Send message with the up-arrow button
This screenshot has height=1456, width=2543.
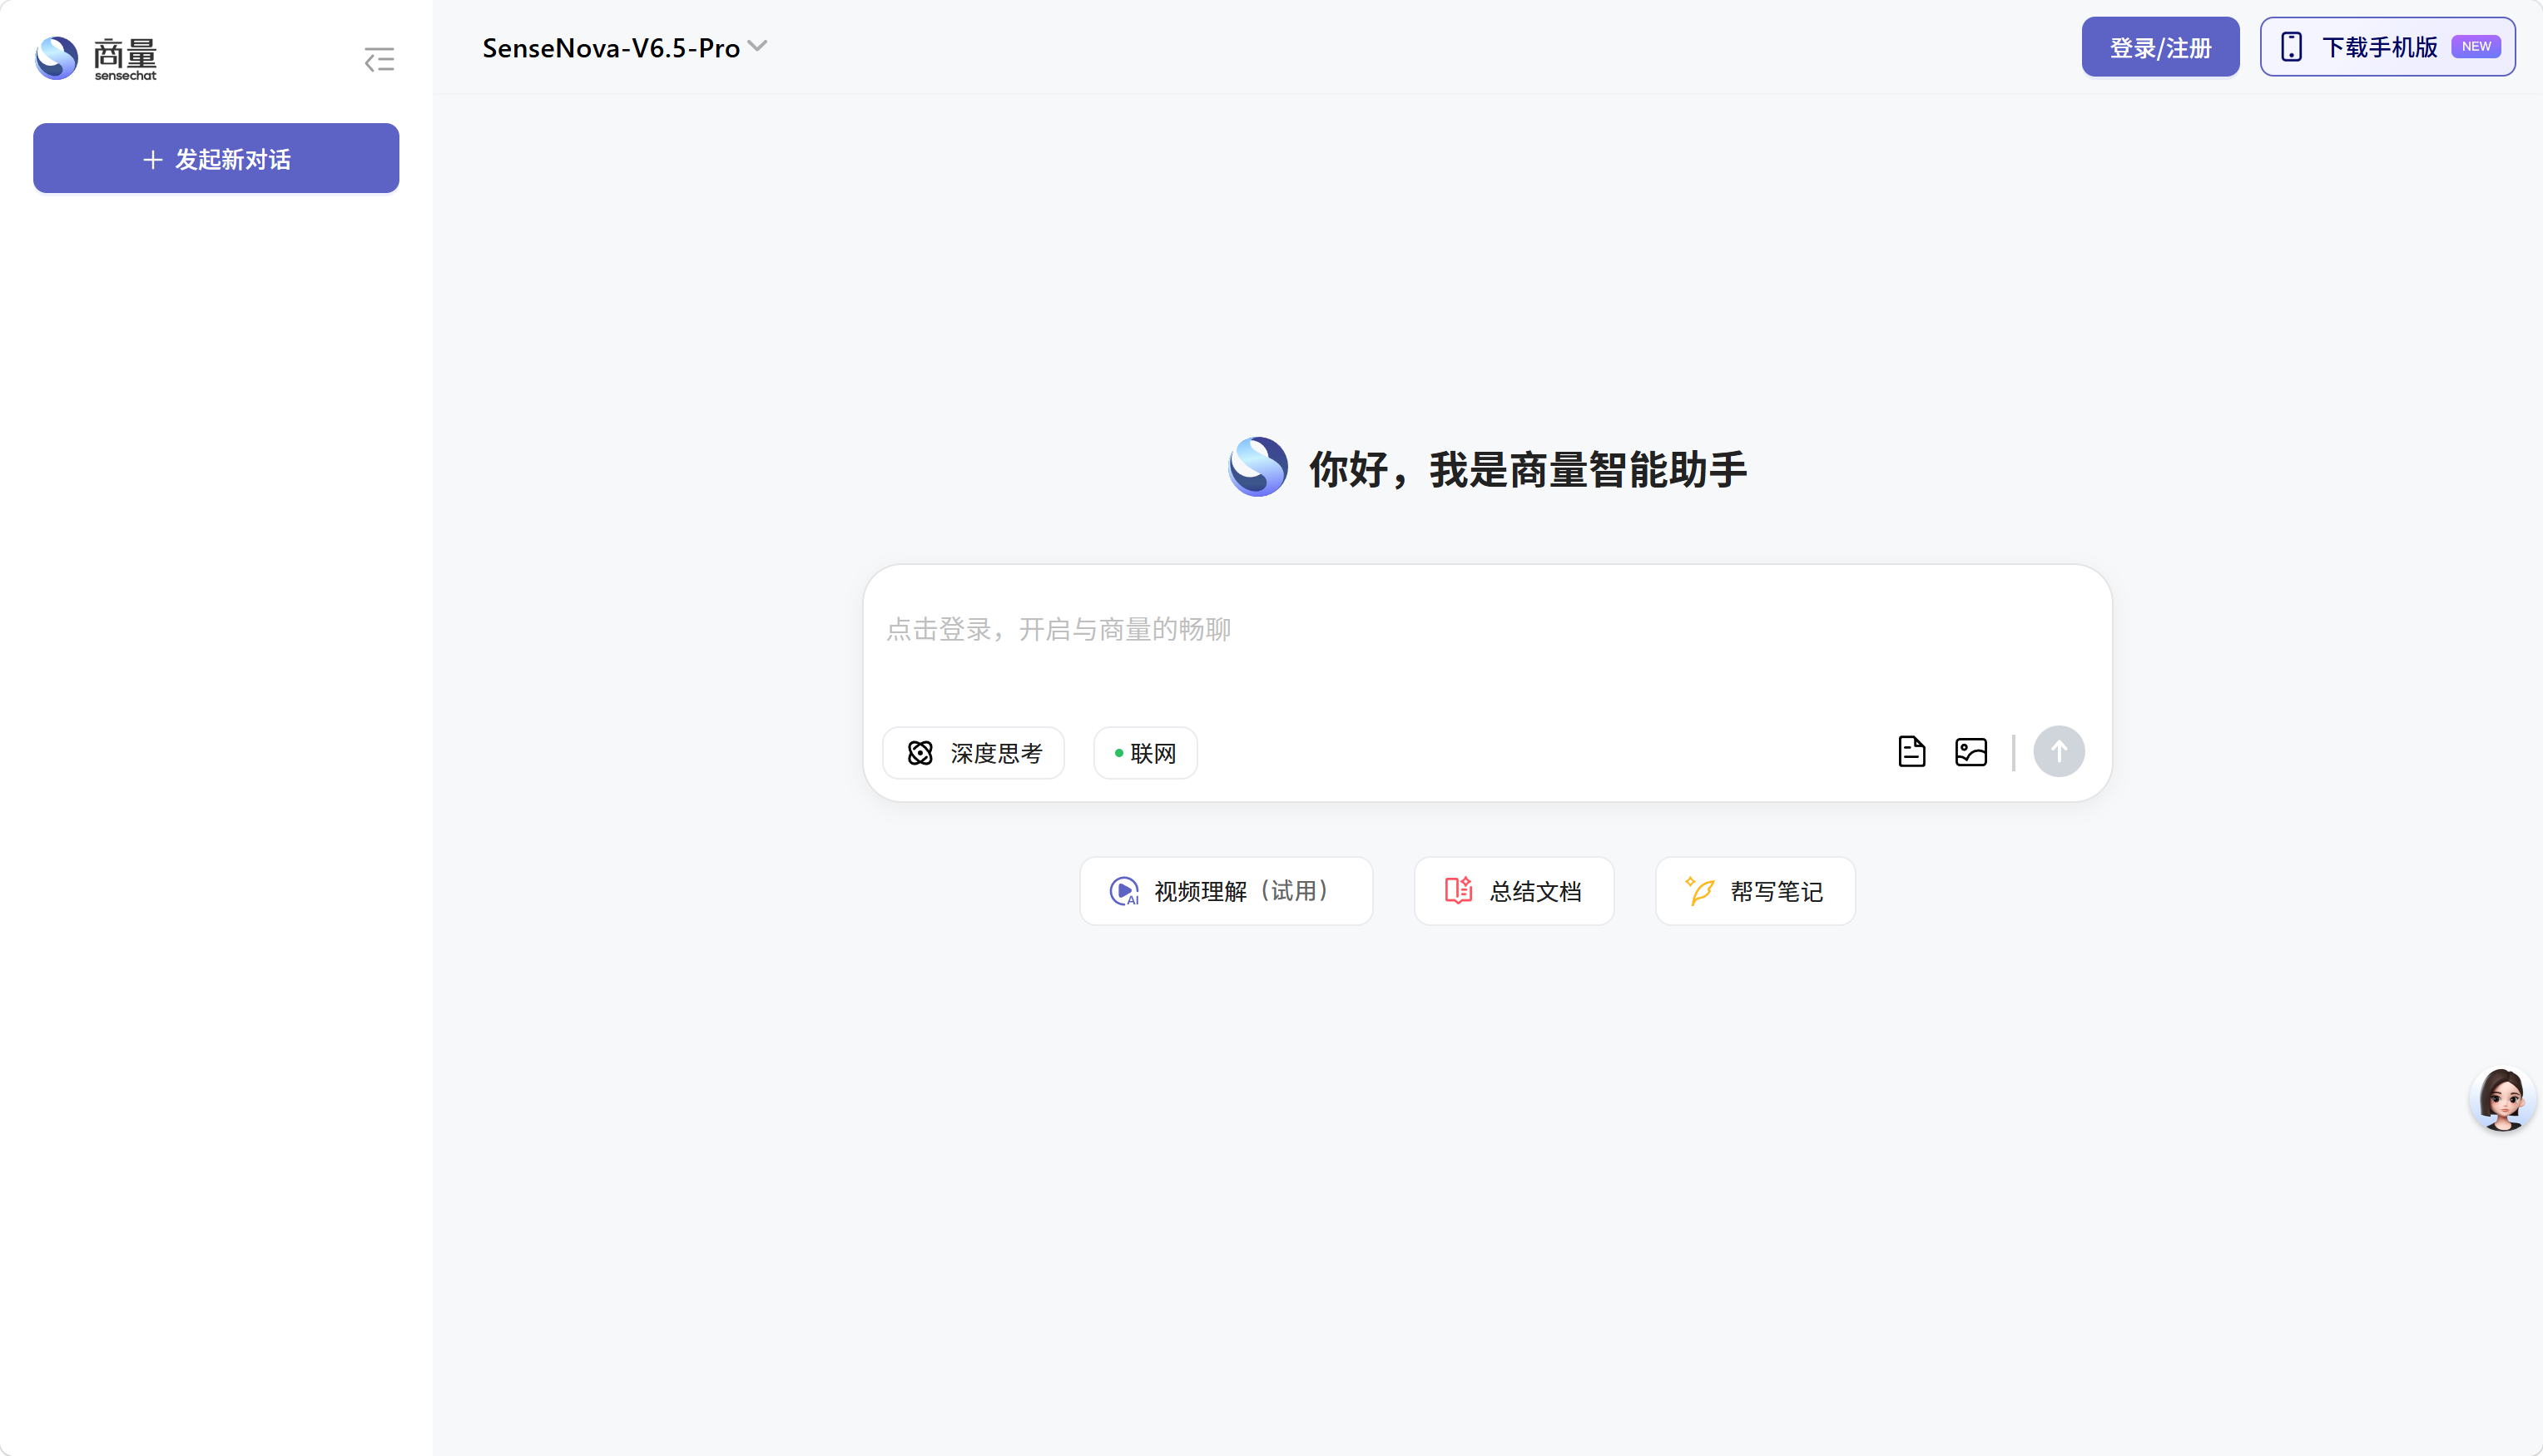(x=2058, y=751)
